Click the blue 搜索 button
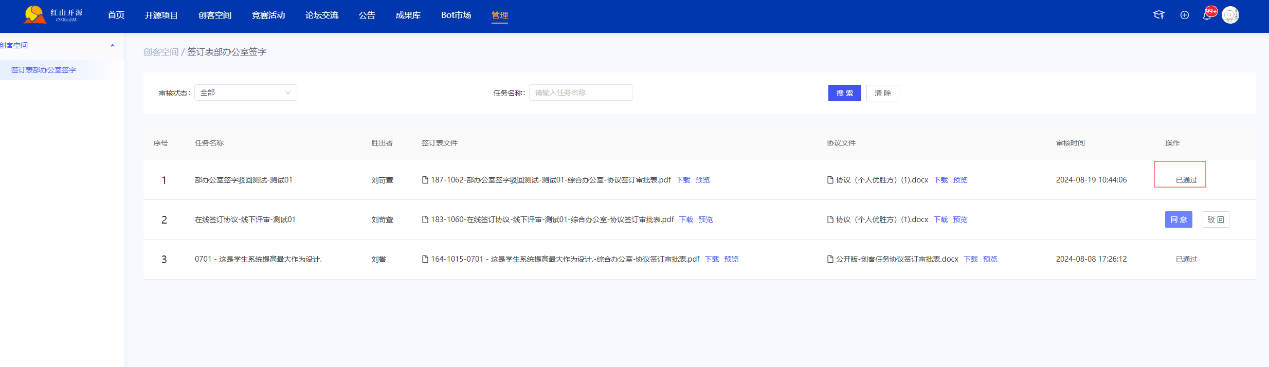Screen dimensions: 1269x367 [844, 93]
